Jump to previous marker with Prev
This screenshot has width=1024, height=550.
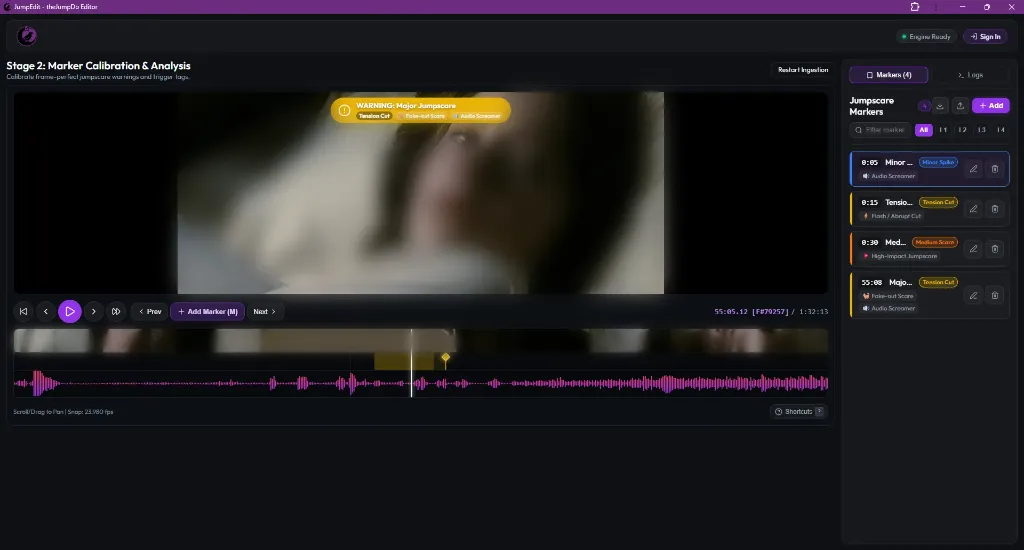click(150, 312)
